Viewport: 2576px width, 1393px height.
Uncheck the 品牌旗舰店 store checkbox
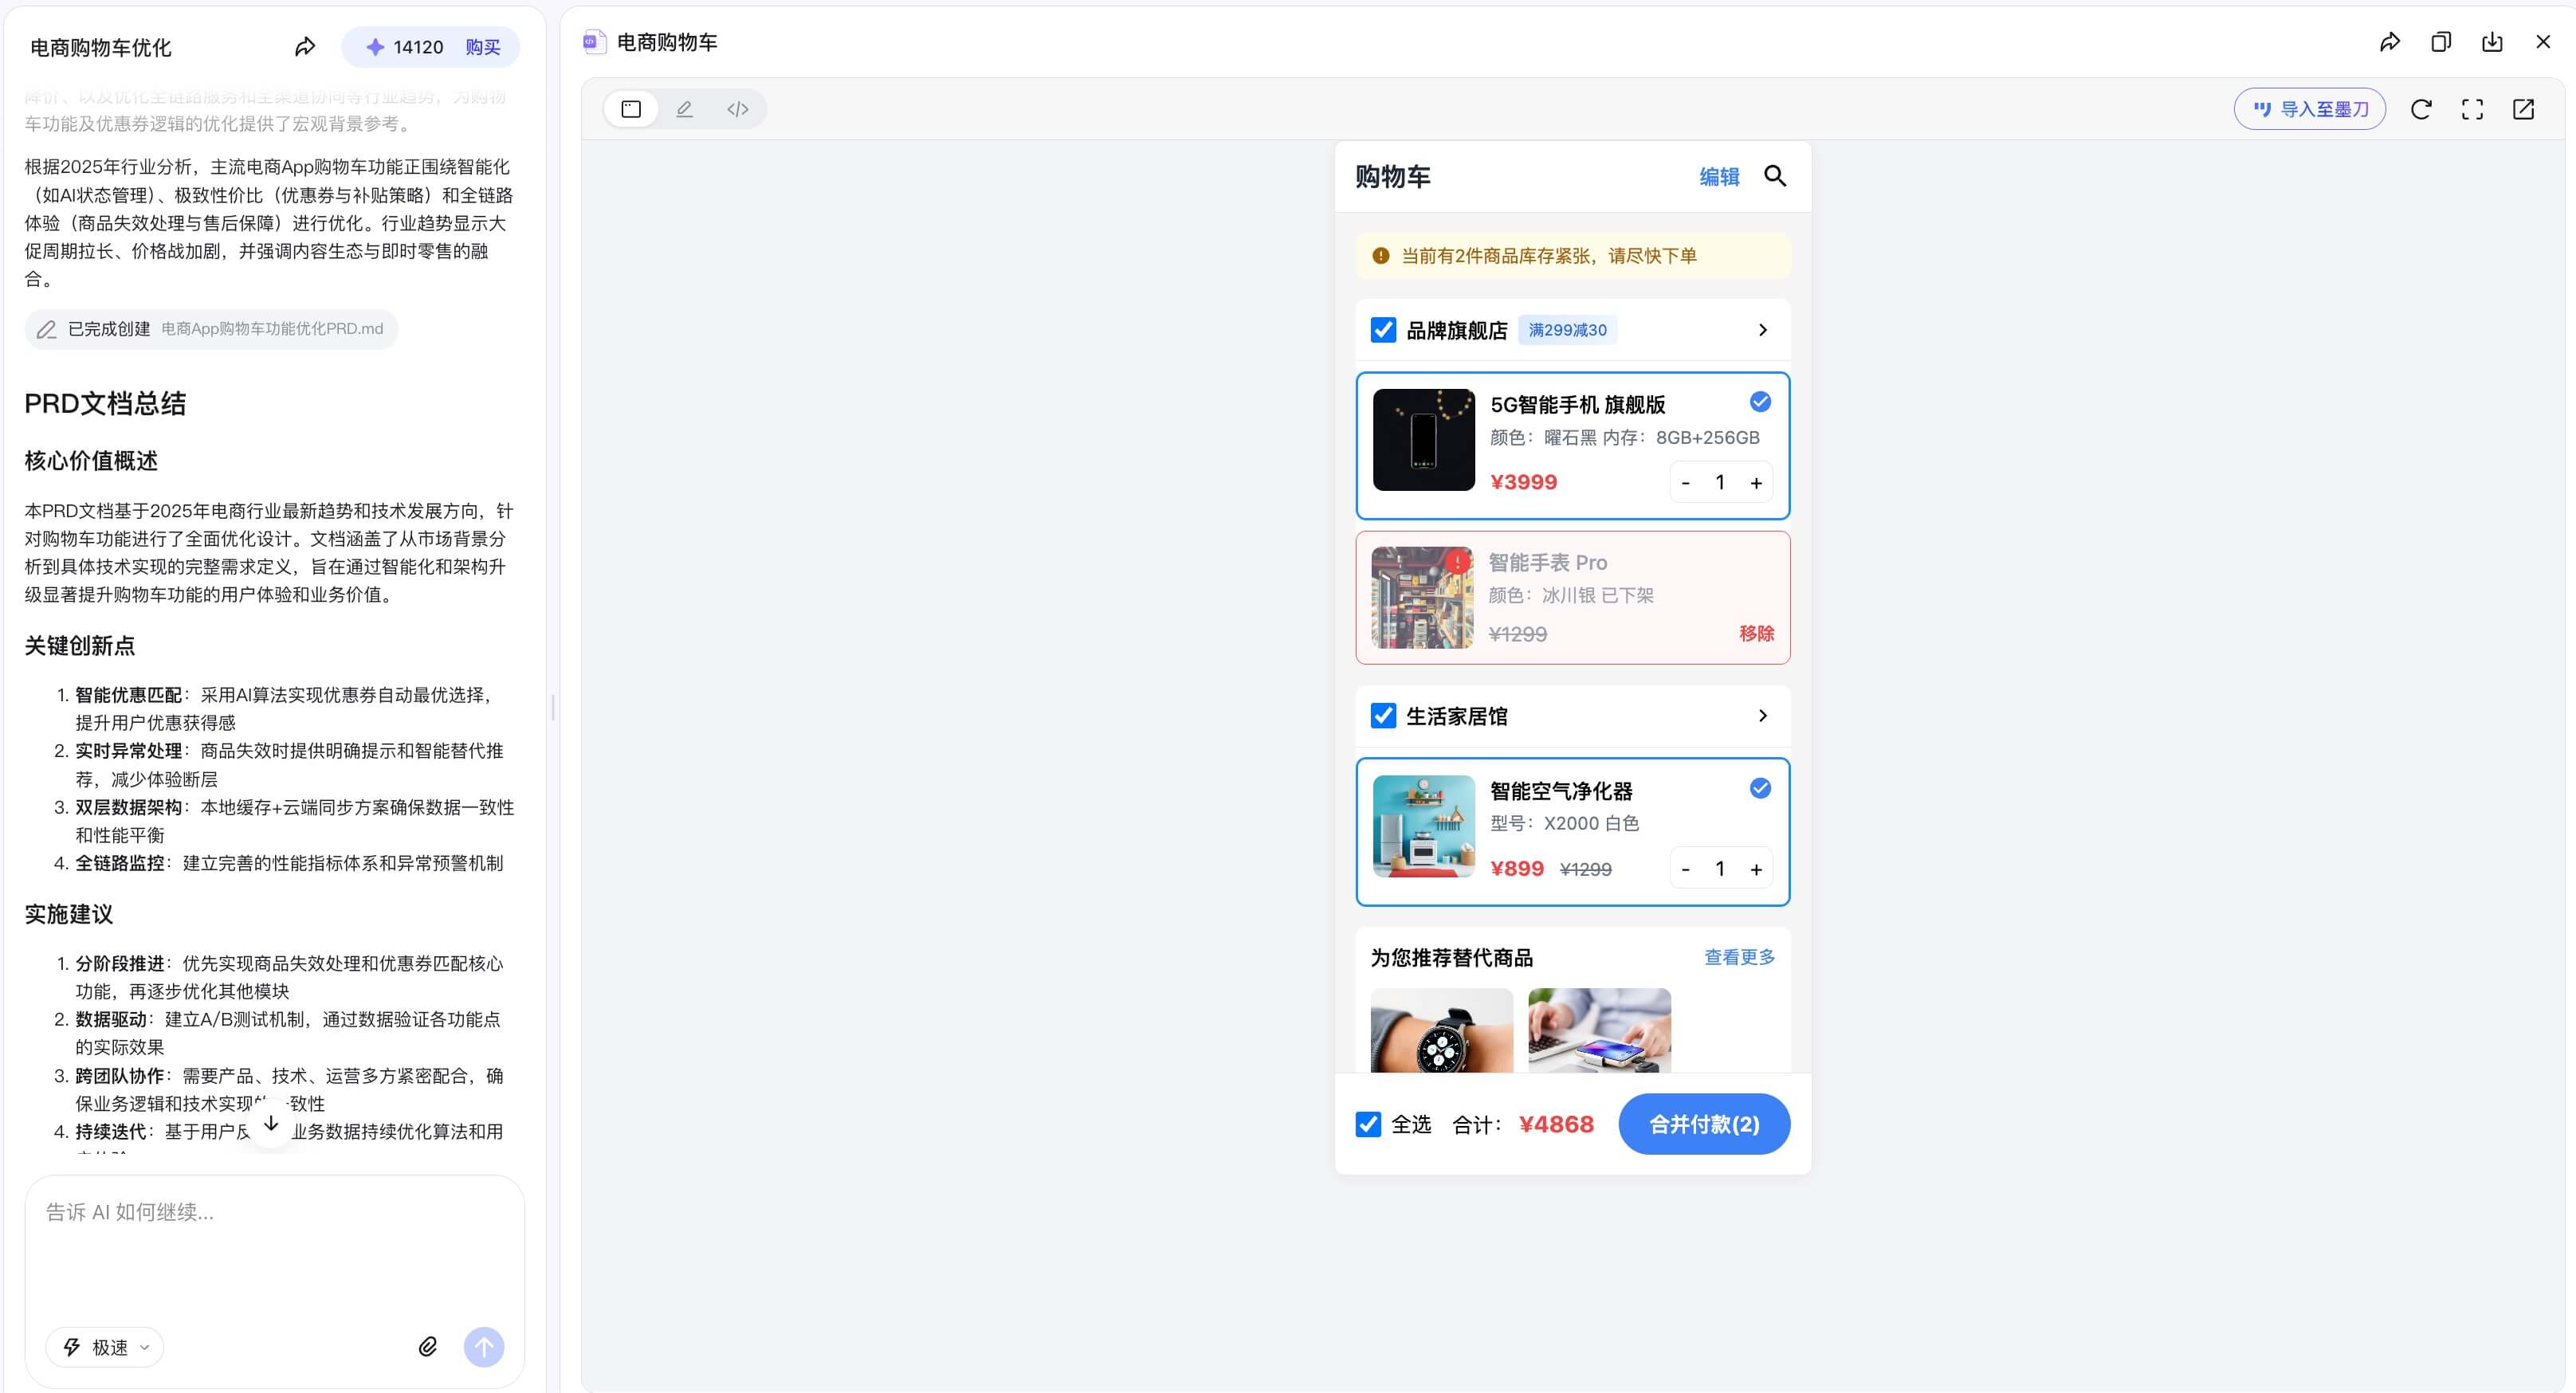pos(1383,329)
